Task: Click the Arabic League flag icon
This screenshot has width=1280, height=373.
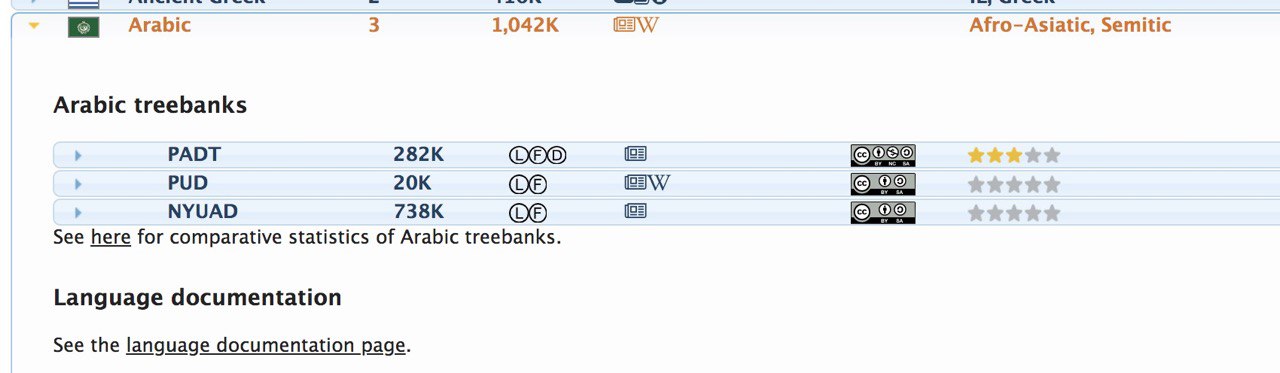Action: point(83,27)
